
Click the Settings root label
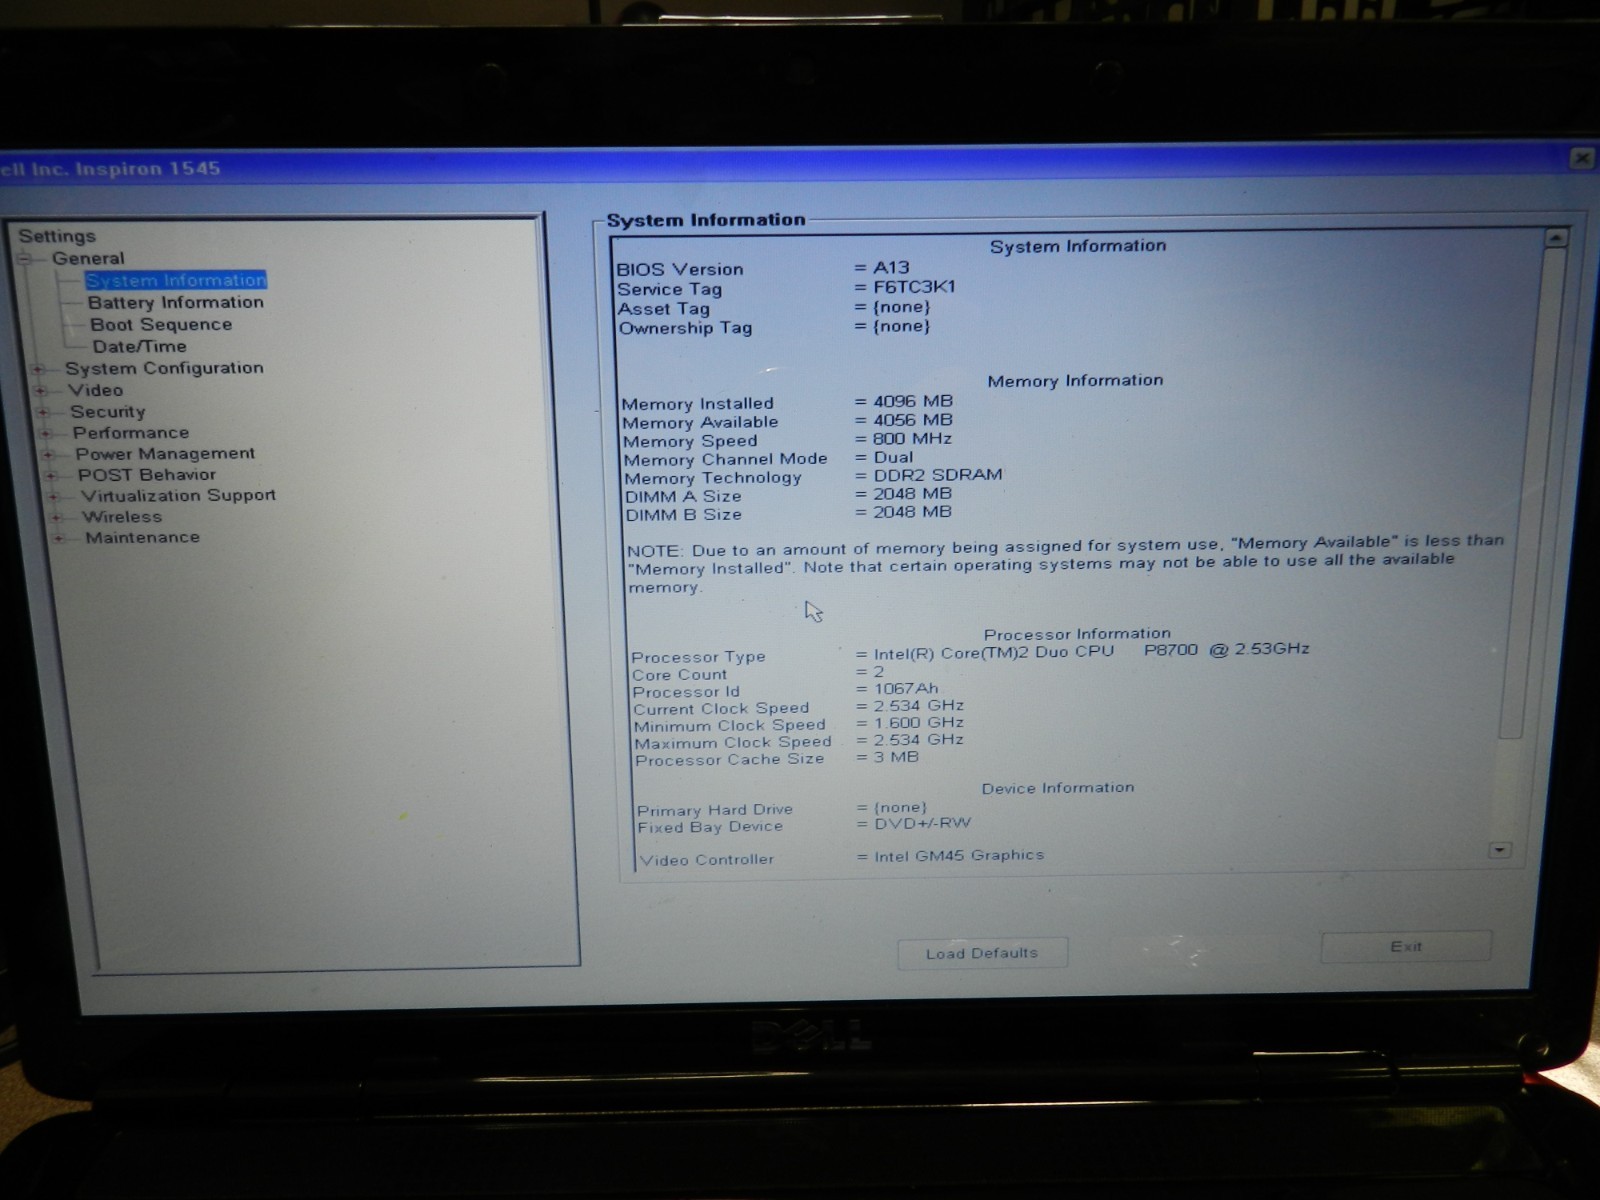[57, 236]
